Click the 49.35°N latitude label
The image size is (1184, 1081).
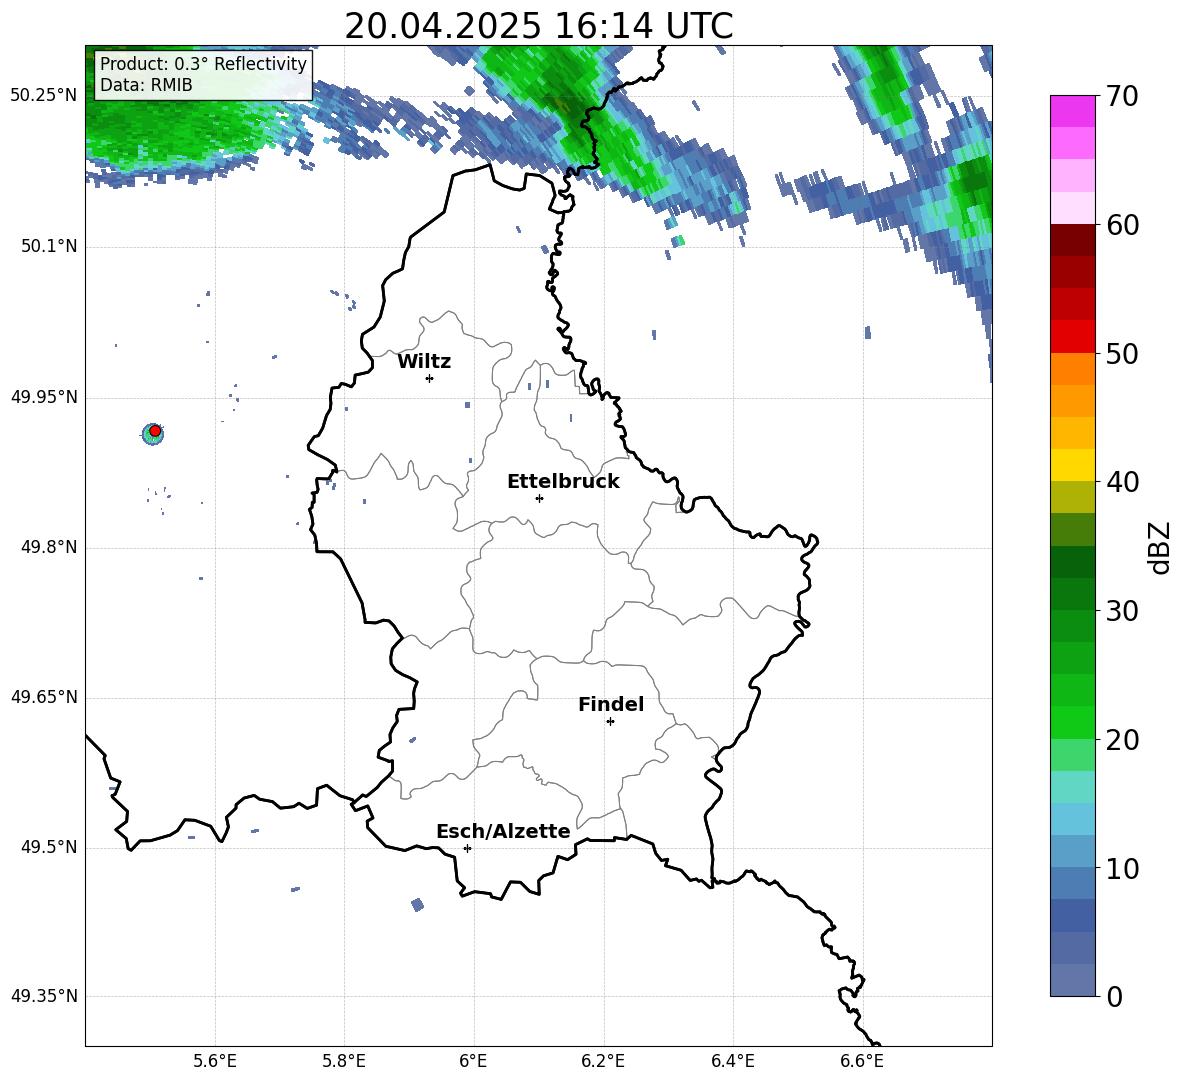coord(44,996)
